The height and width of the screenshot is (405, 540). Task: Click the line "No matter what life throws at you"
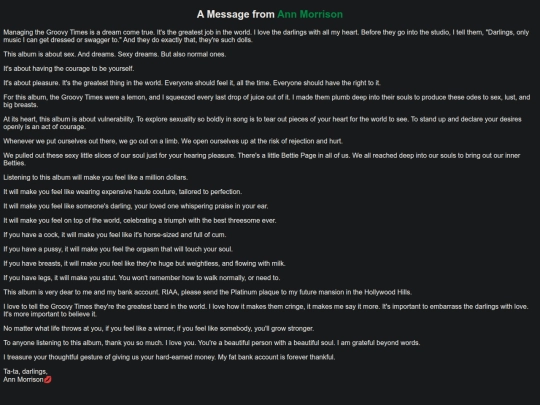(x=158, y=329)
